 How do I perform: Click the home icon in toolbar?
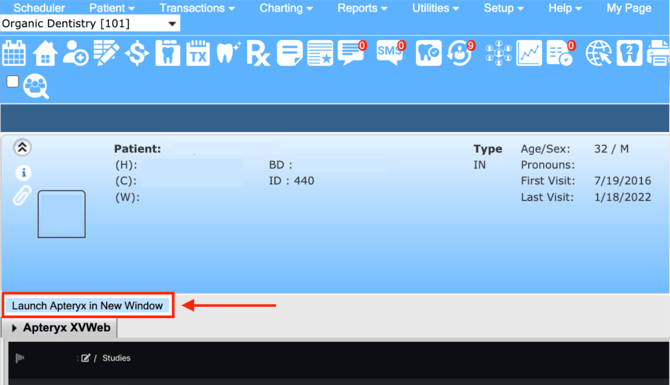point(45,53)
